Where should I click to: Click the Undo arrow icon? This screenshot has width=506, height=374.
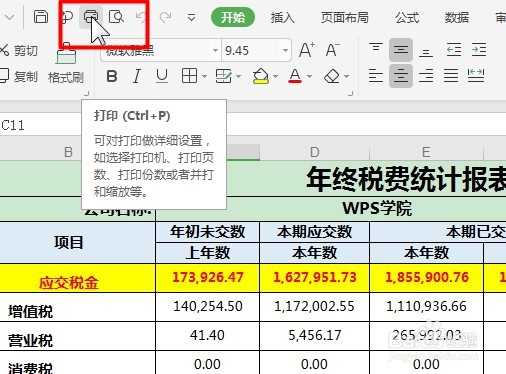click(141, 17)
